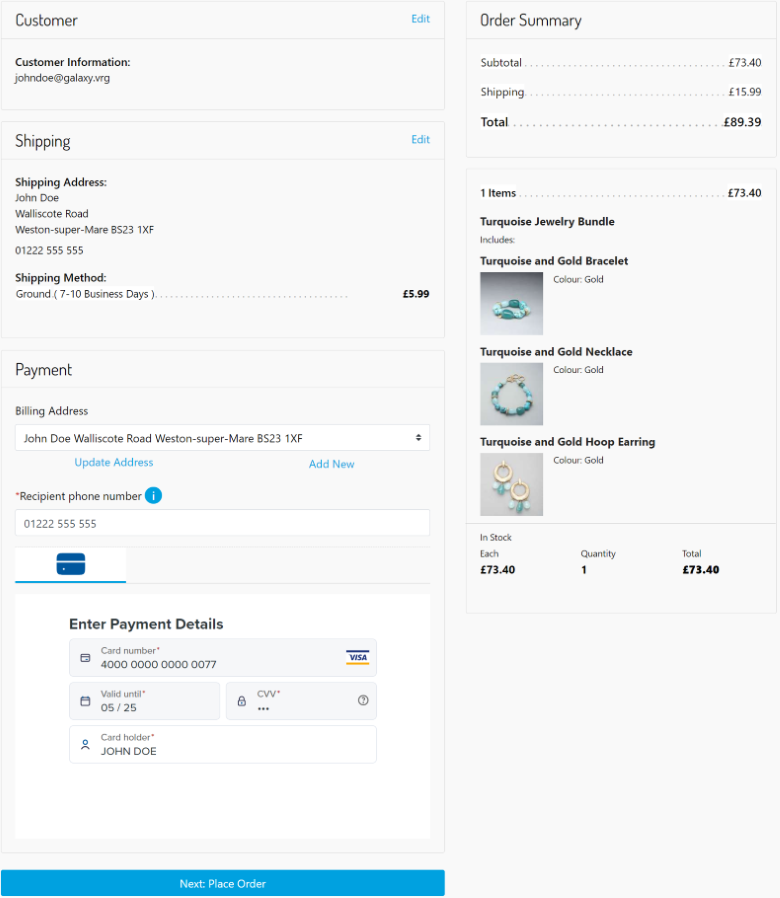
Task: Click the calendar icon beside Valid until
Action: coord(85,701)
